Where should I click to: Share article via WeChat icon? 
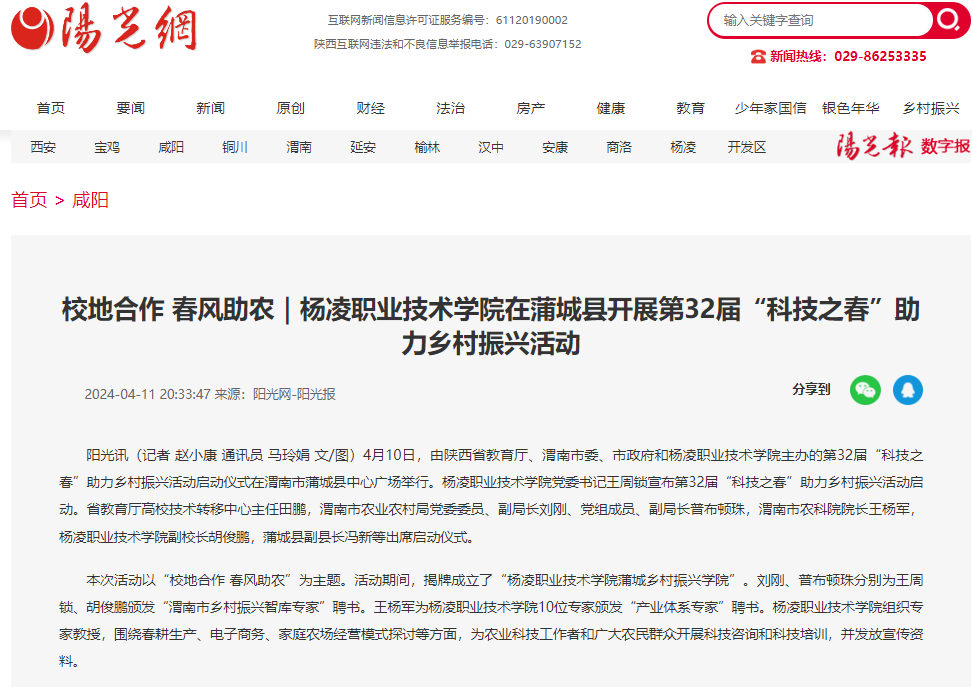[x=865, y=390]
